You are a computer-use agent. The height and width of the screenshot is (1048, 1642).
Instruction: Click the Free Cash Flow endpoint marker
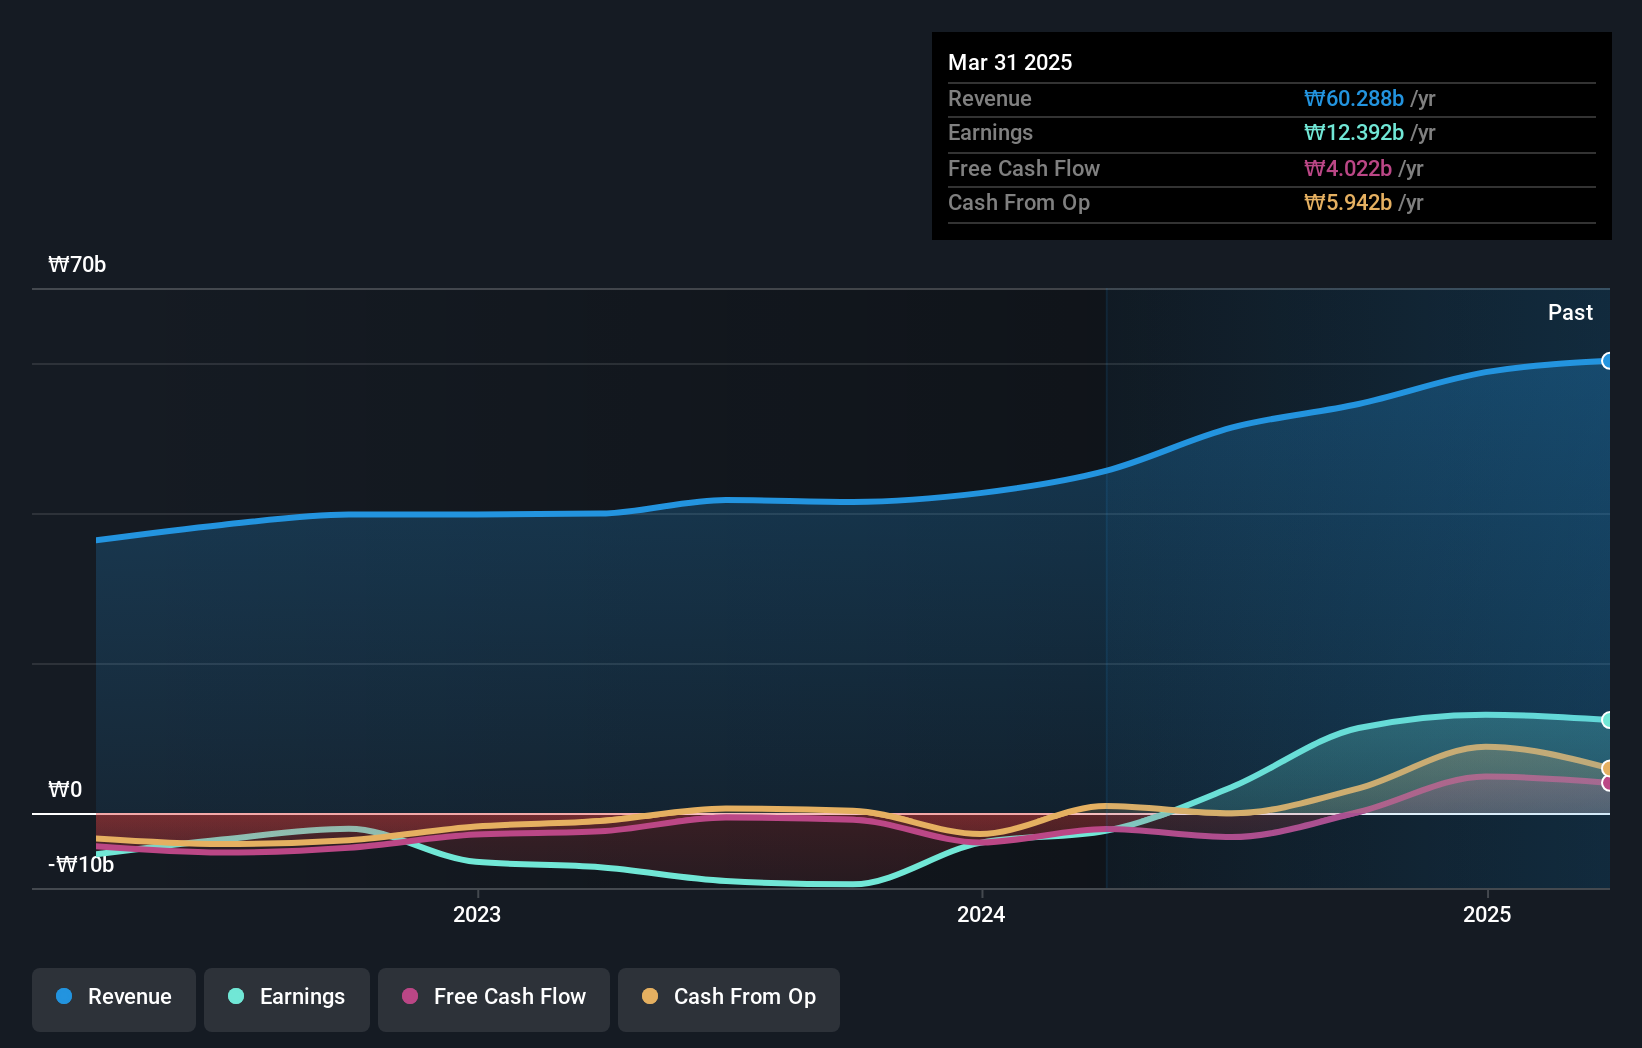[x=1607, y=782]
